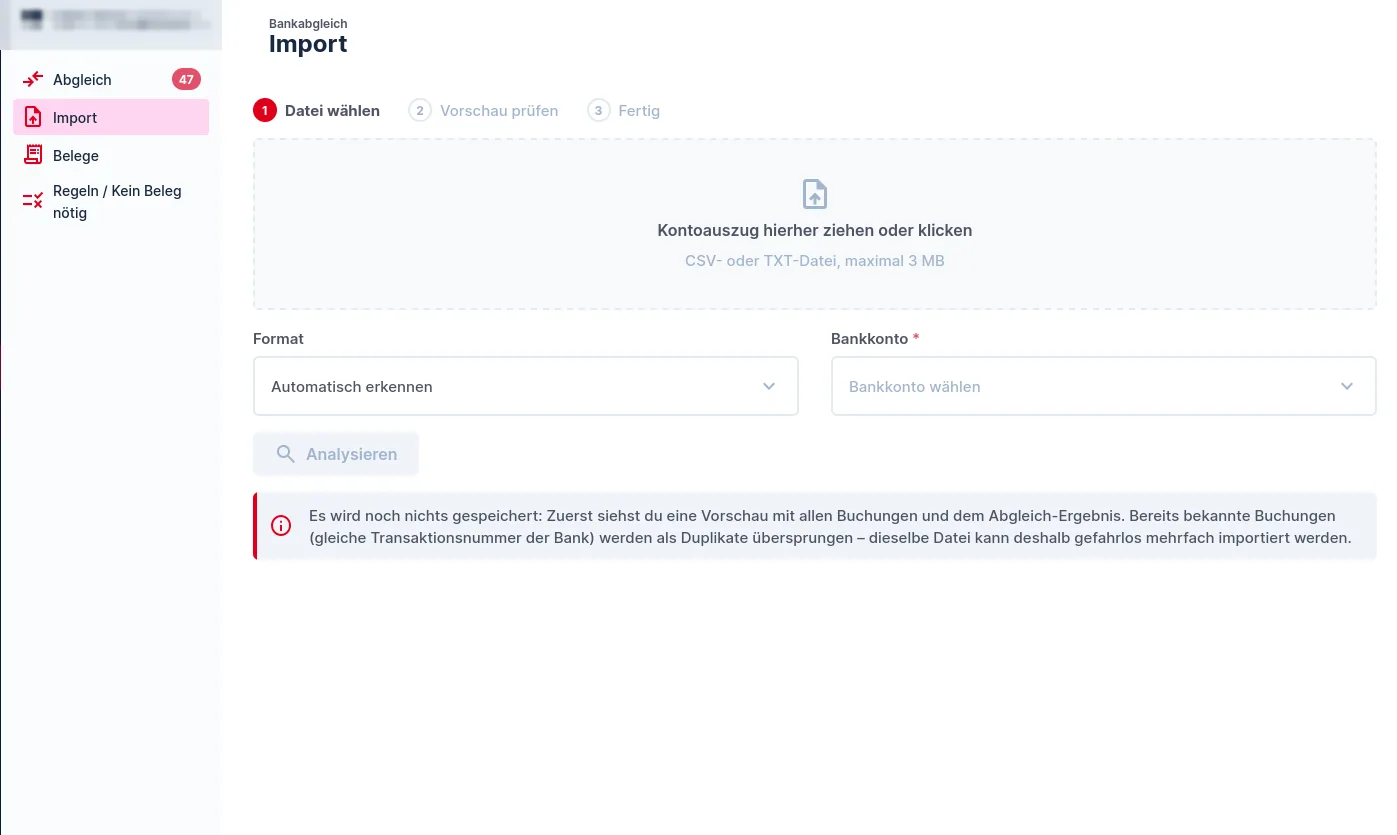1397x835 pixels.
Task: Go to the Import menu item
Action: tap(111, 118)
